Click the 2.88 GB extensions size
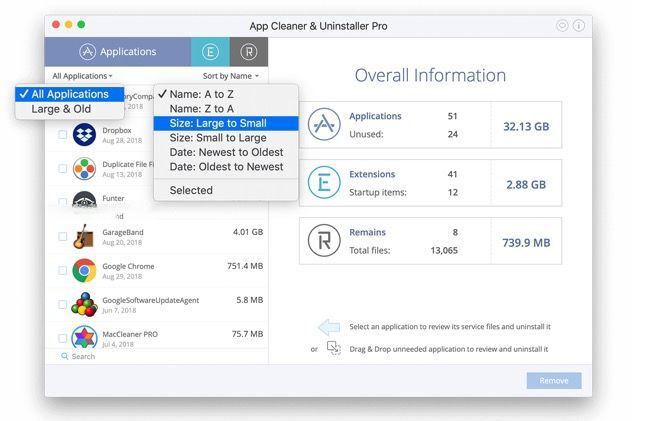This screenshot has width=645, height=421. [526, 184]
